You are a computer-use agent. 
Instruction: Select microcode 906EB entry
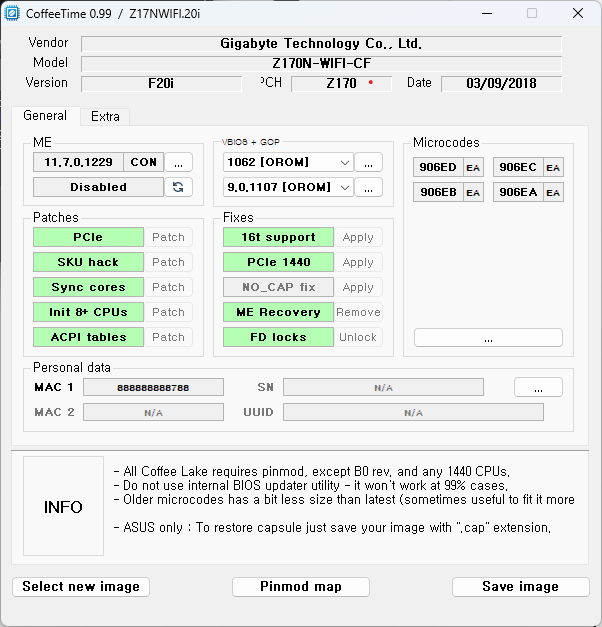[x=438, y=192]
